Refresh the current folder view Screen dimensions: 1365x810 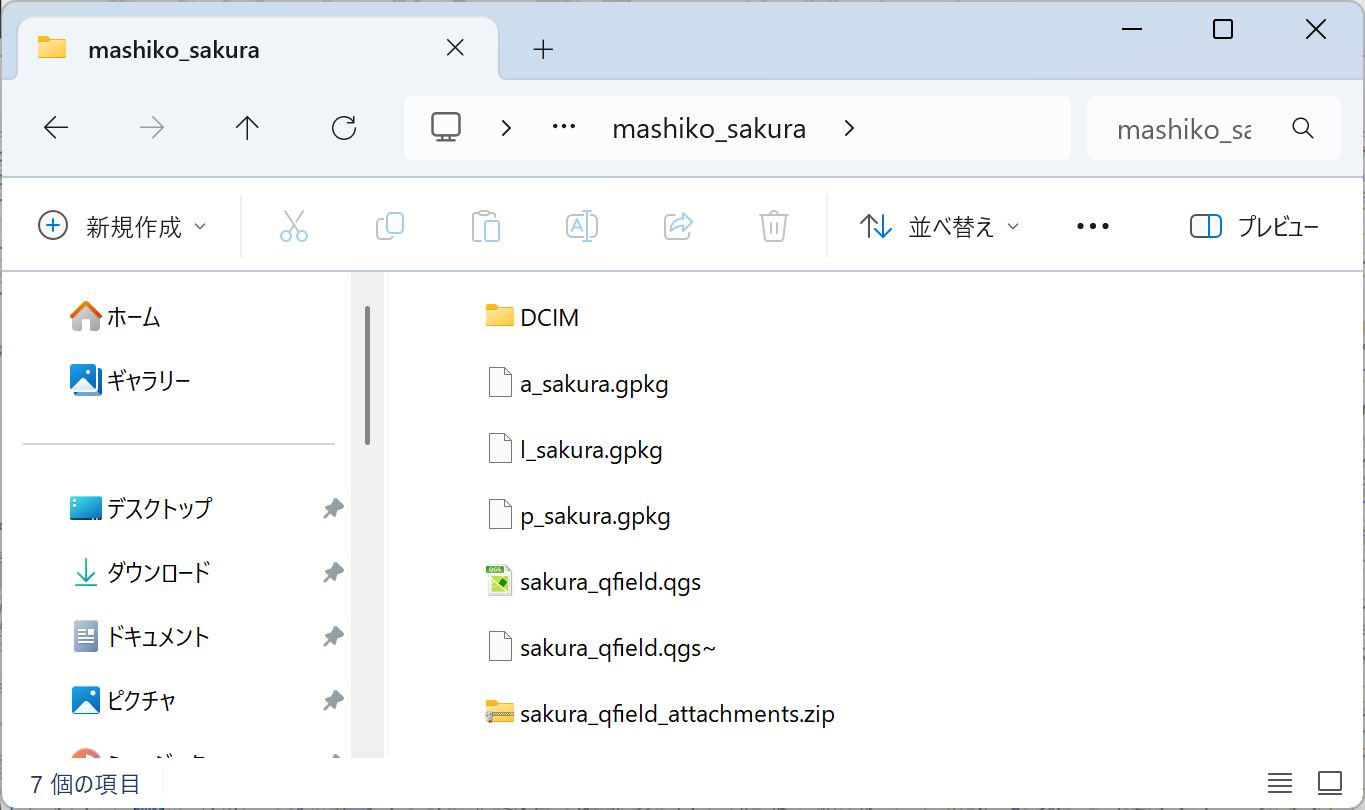coord(344,128)
